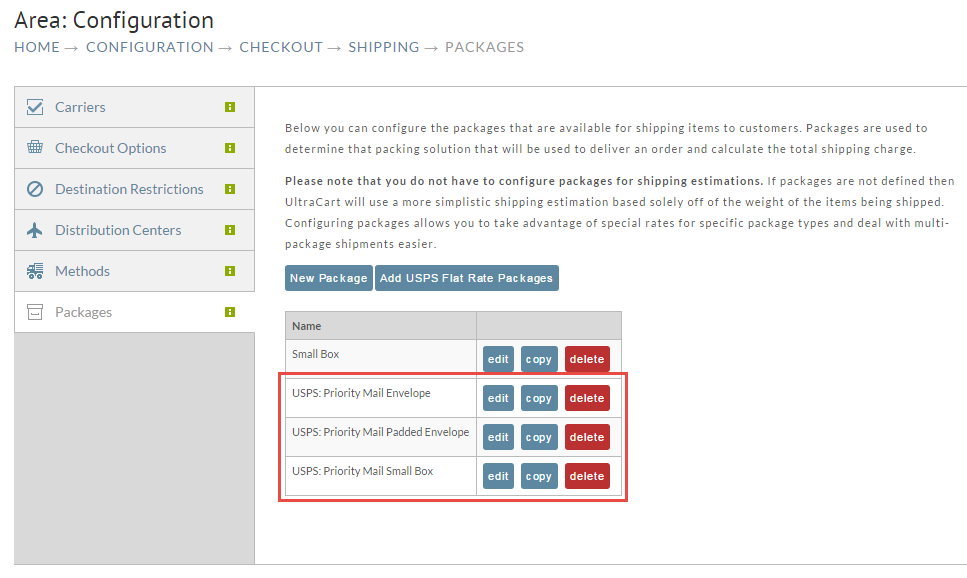This screenshot has height=578, width=967.
Task: Click the Checkout Options basket icon
Action: 35,147
